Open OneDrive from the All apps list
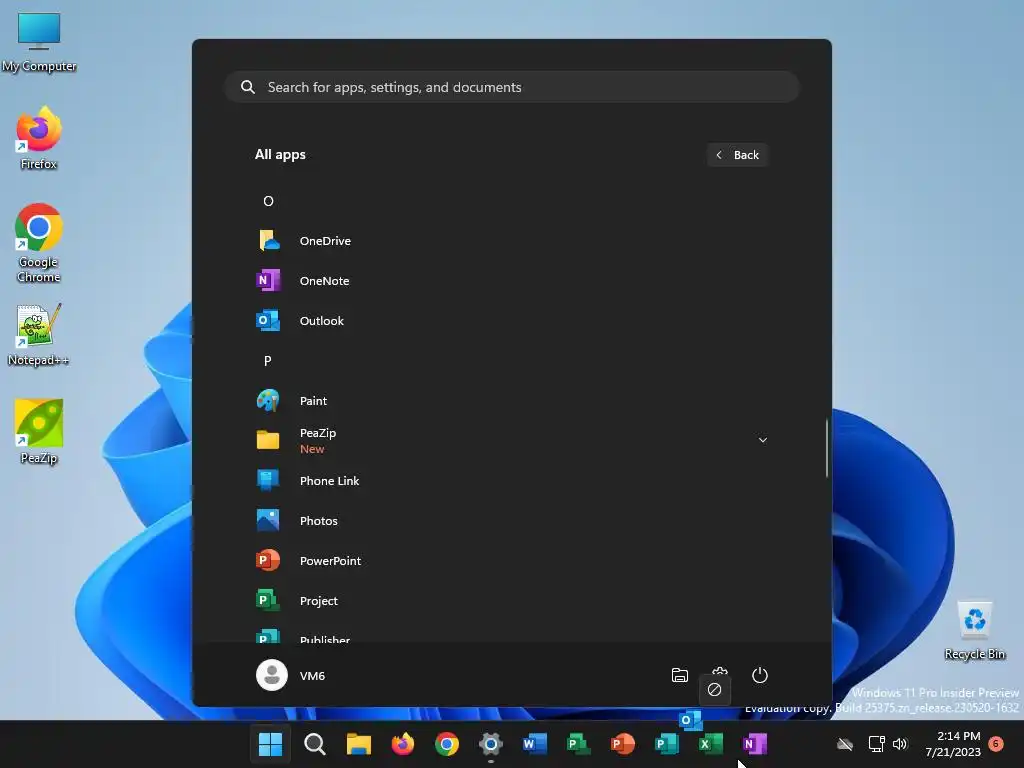Viewport: 1024px width, 768px height. (512, 241)
